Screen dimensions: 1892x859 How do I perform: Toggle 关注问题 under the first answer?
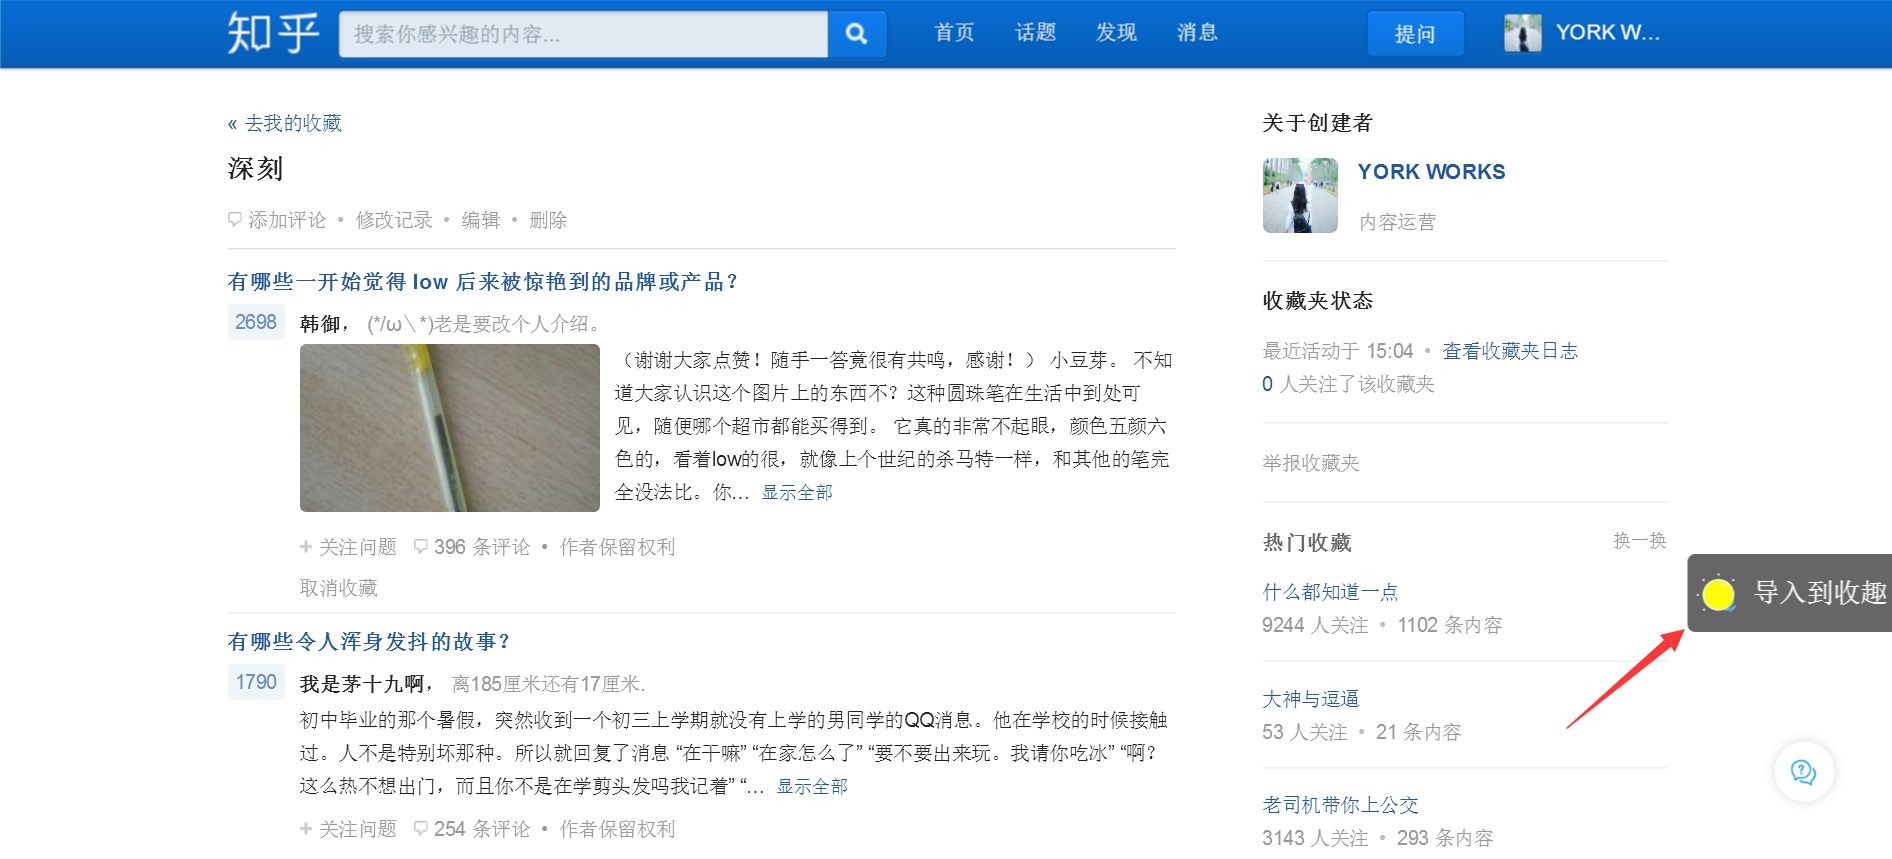348,547
